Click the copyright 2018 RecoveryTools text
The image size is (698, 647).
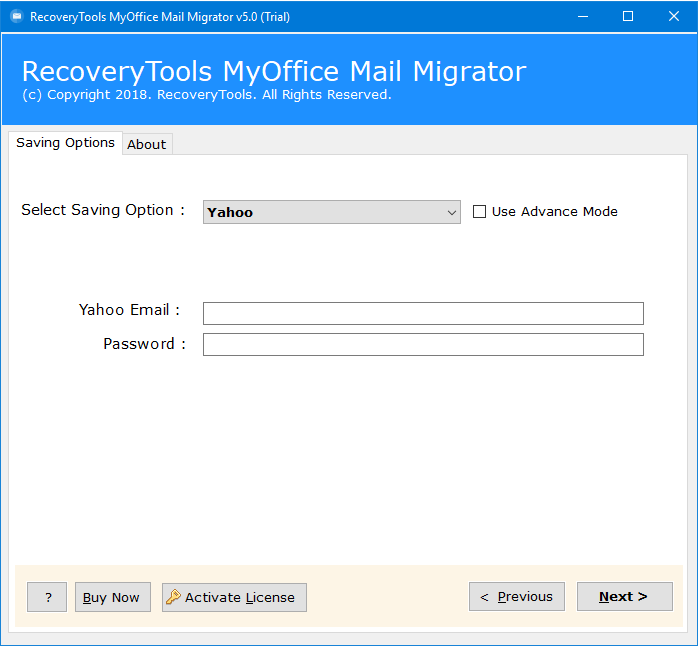(x=207, y=95)
